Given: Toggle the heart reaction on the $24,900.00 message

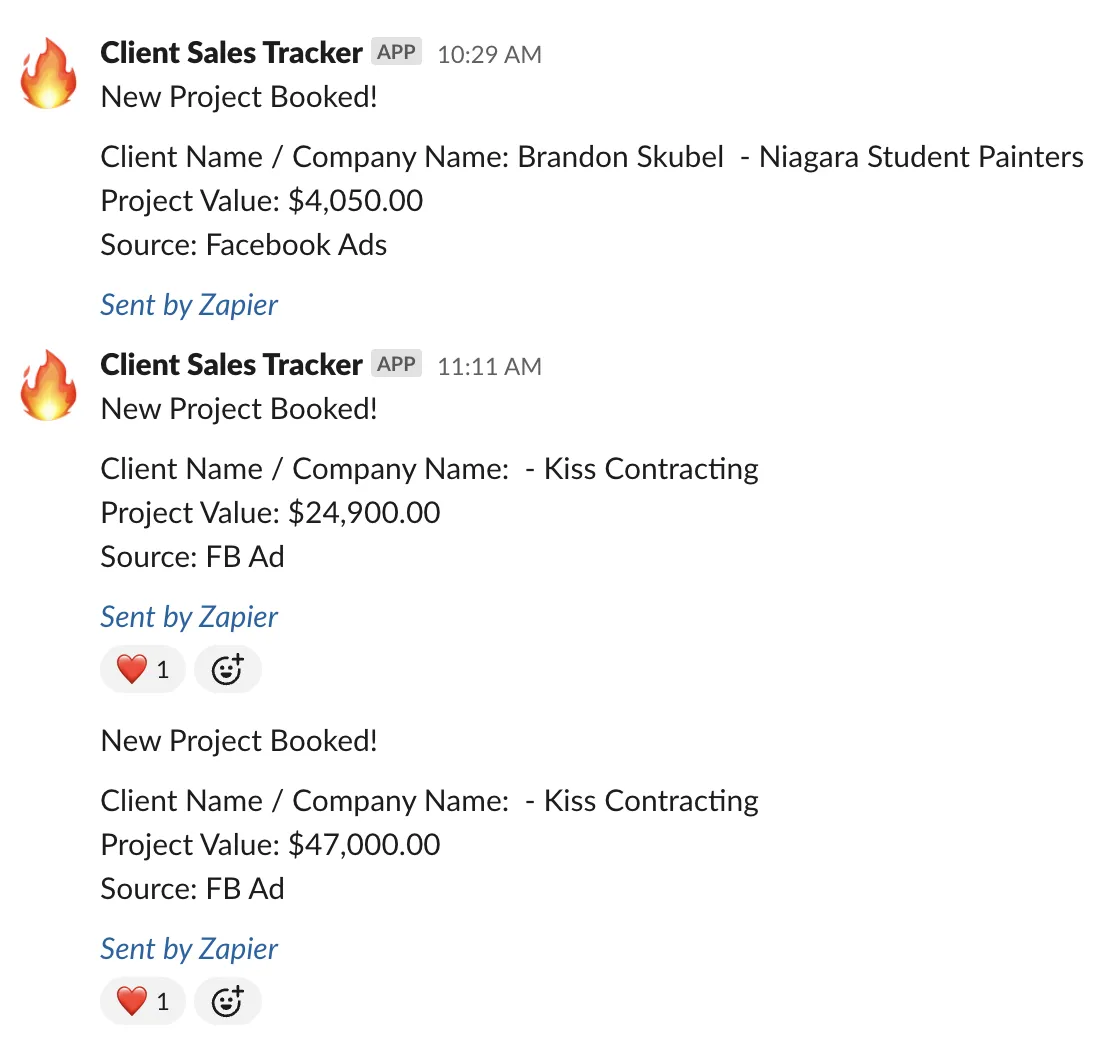Looking at the screenshot, I should point(143,669).
